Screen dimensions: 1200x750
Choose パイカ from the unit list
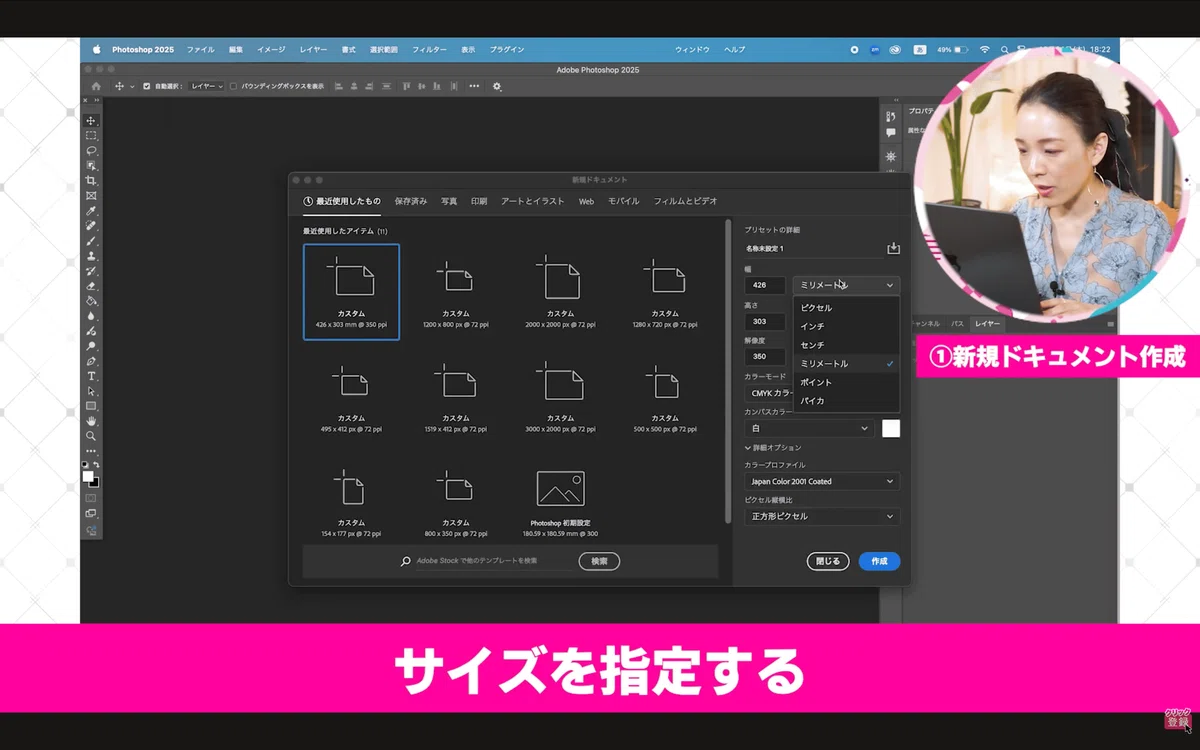coord(846,401)
